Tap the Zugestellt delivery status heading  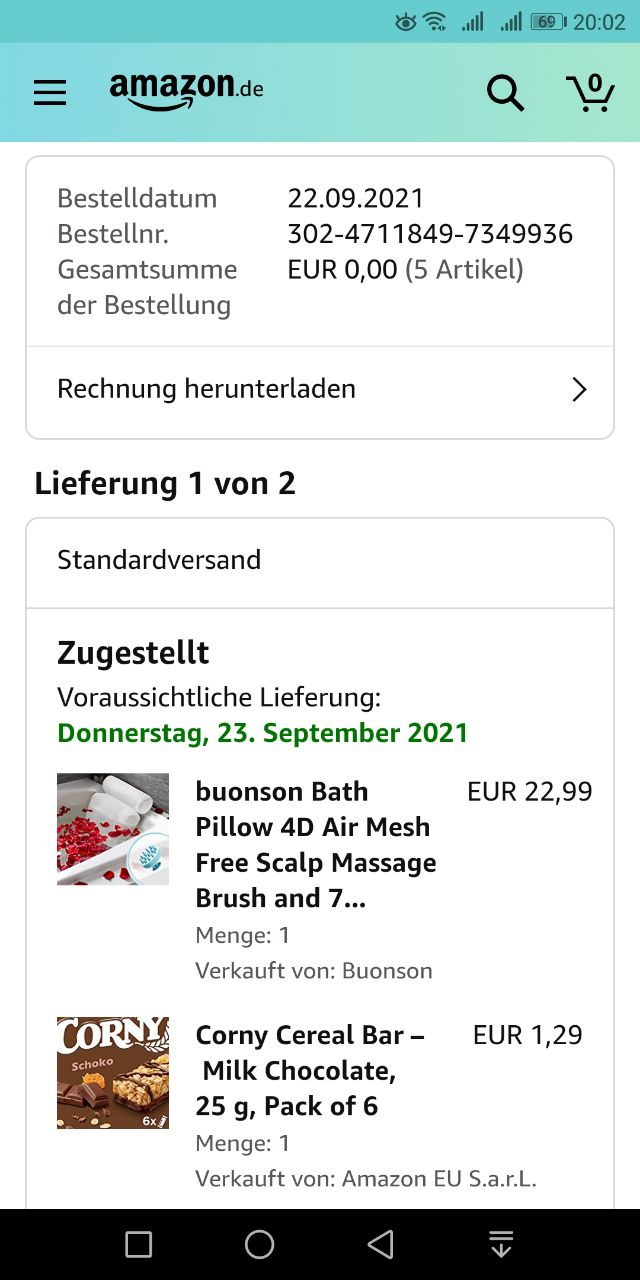133,653
